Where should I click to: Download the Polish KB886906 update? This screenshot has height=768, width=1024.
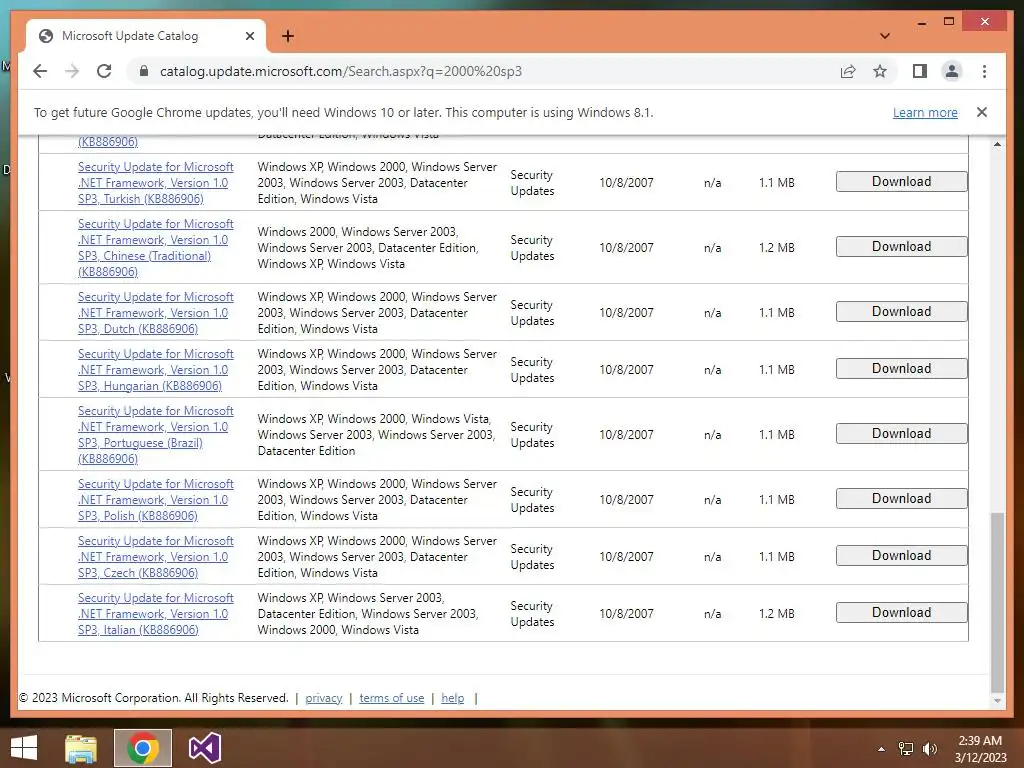point(901,498)
